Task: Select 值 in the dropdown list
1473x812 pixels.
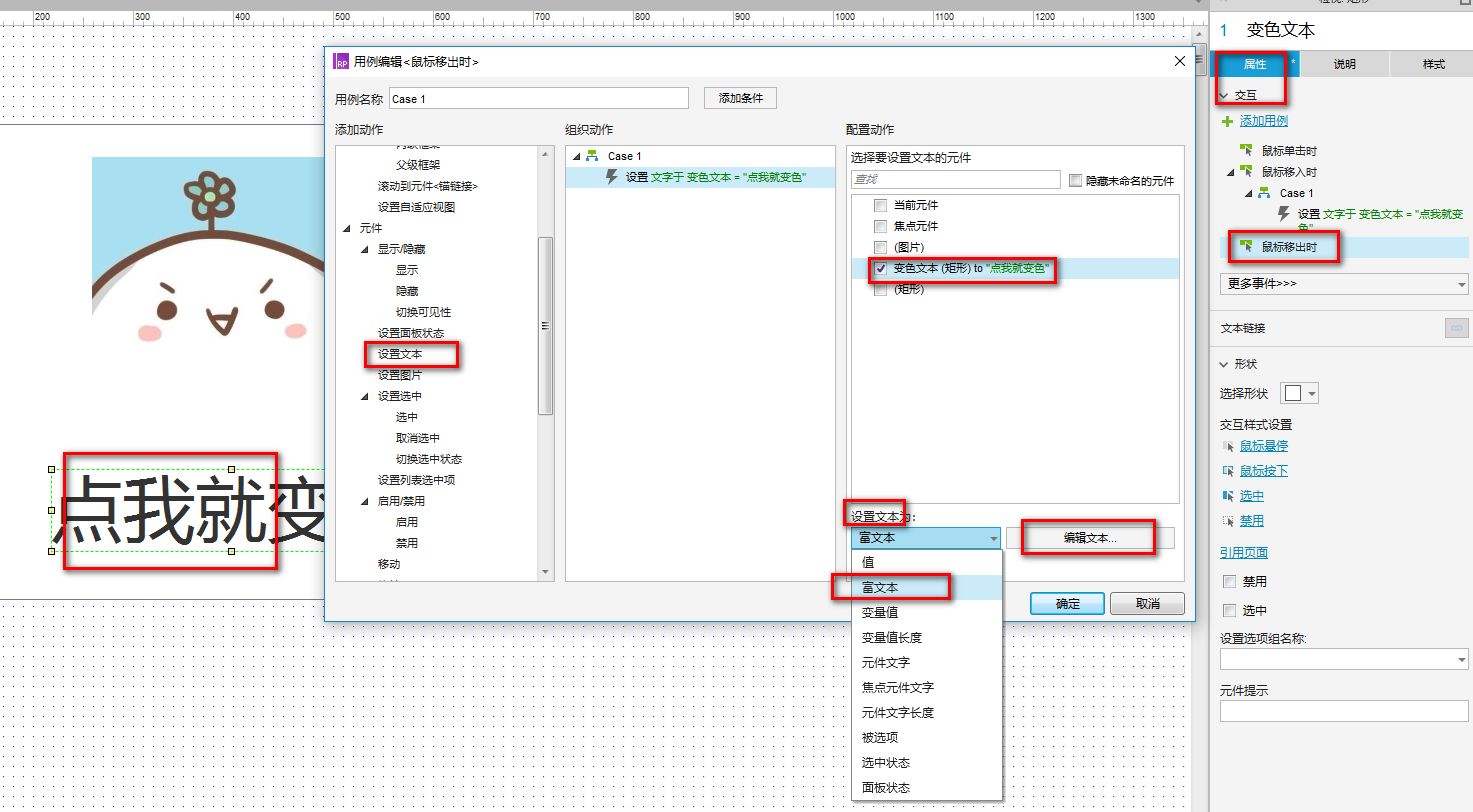Action: [926, 562]
